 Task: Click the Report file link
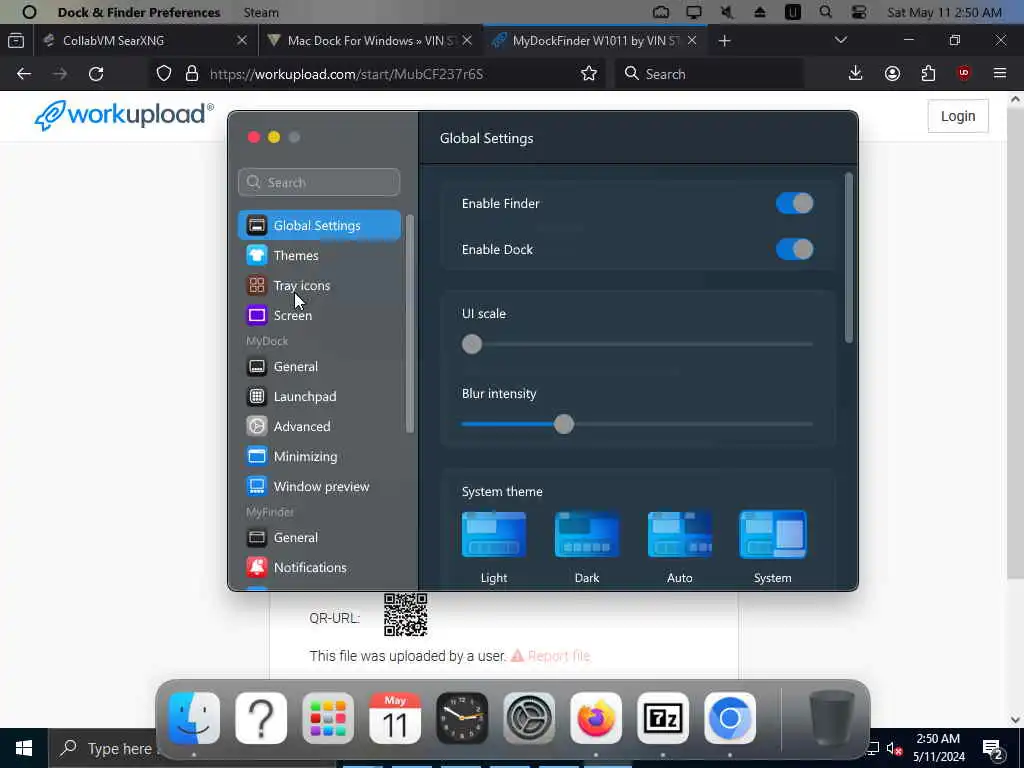point(551,656)
